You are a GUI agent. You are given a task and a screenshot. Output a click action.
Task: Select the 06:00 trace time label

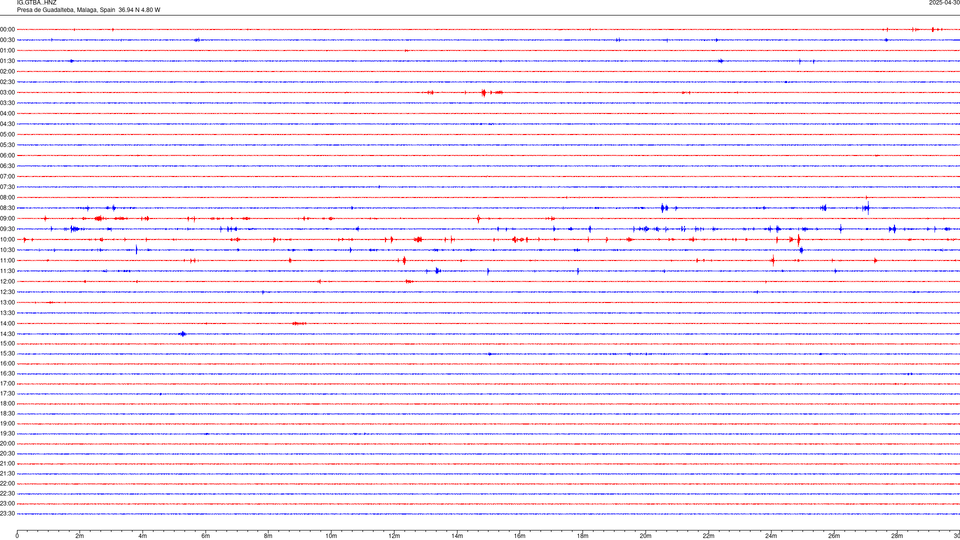point(7,156)
